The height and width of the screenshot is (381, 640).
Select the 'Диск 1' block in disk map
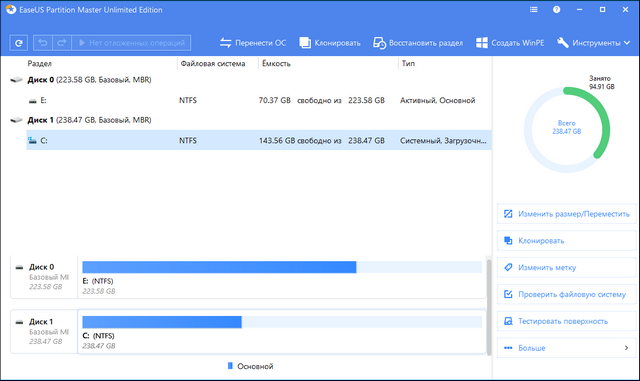[44, 331]
